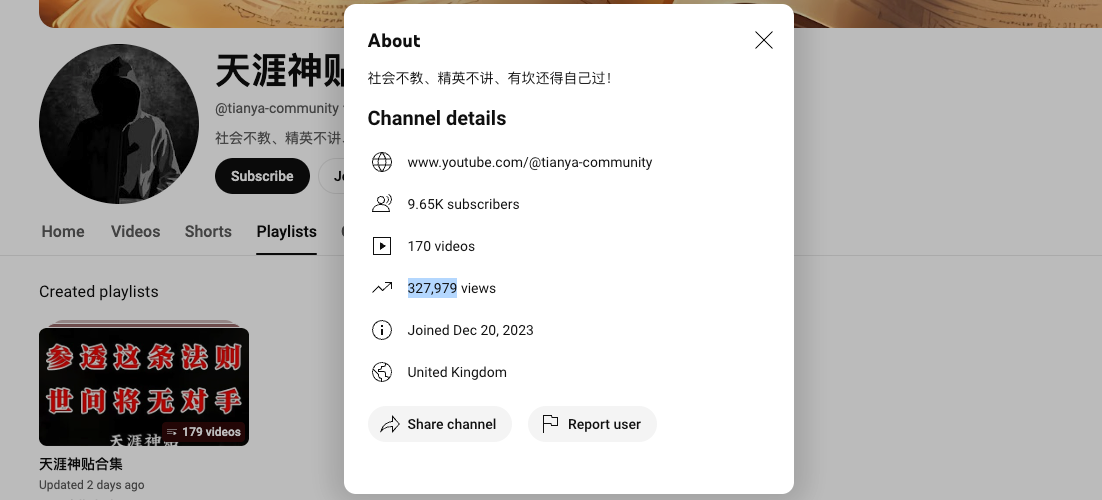
Task: Click the flag icon in Report user
Action: [550, 424]
